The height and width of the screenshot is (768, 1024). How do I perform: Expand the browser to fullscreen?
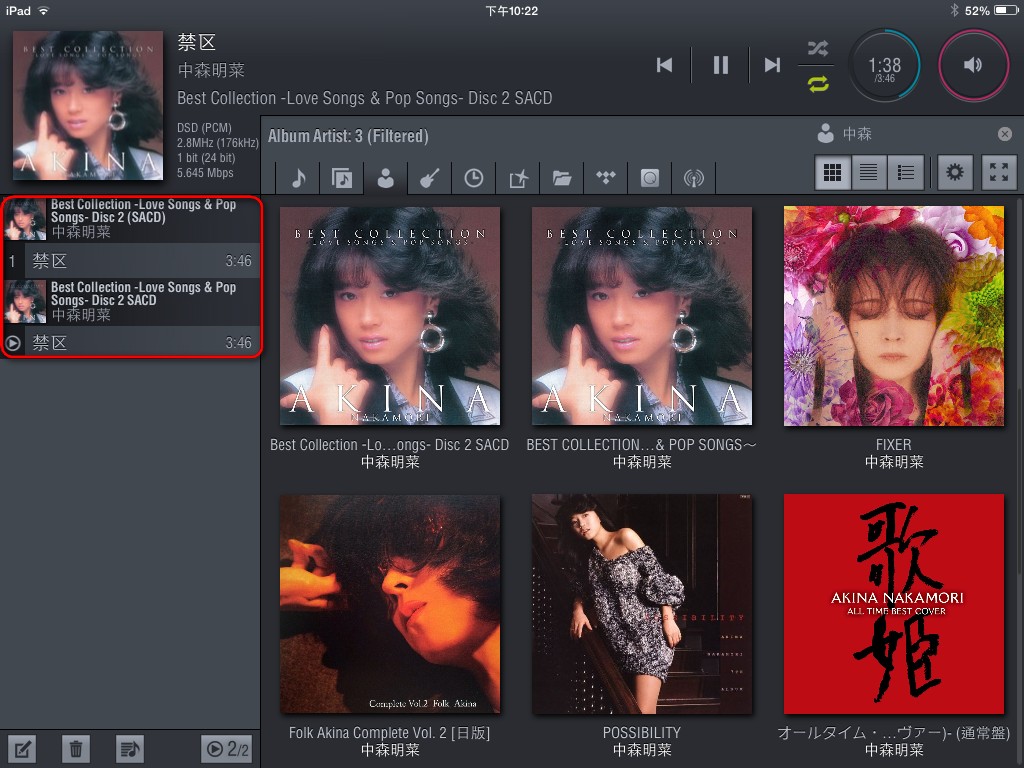pos(999,173)
